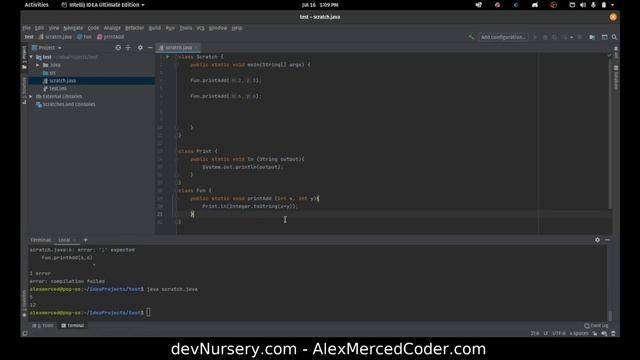Open the Navigate menu
Image resolution: width=640 pixels, height=360 pixels.
point(73,28)
